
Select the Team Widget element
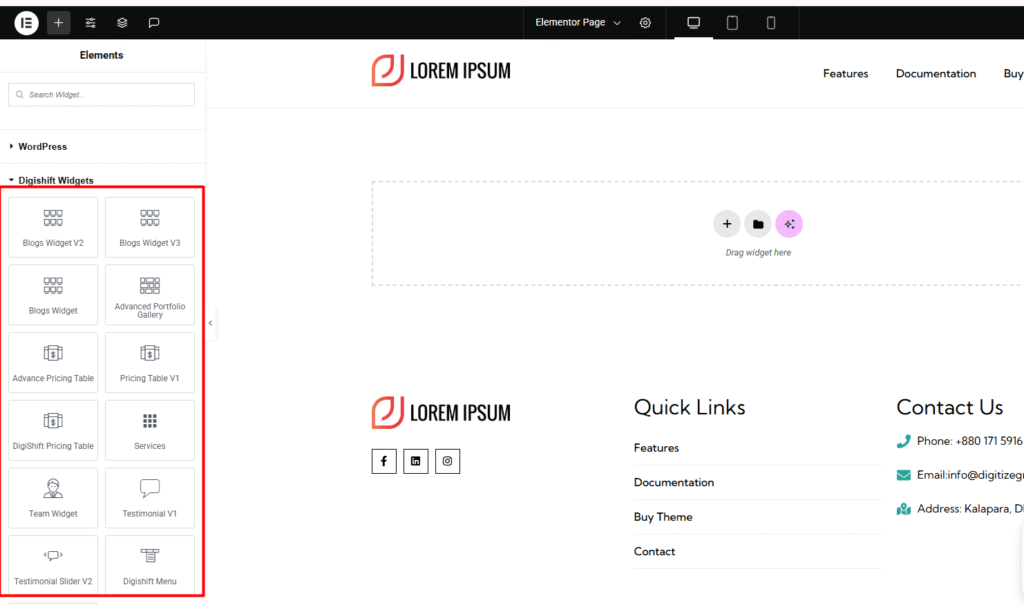53,498
